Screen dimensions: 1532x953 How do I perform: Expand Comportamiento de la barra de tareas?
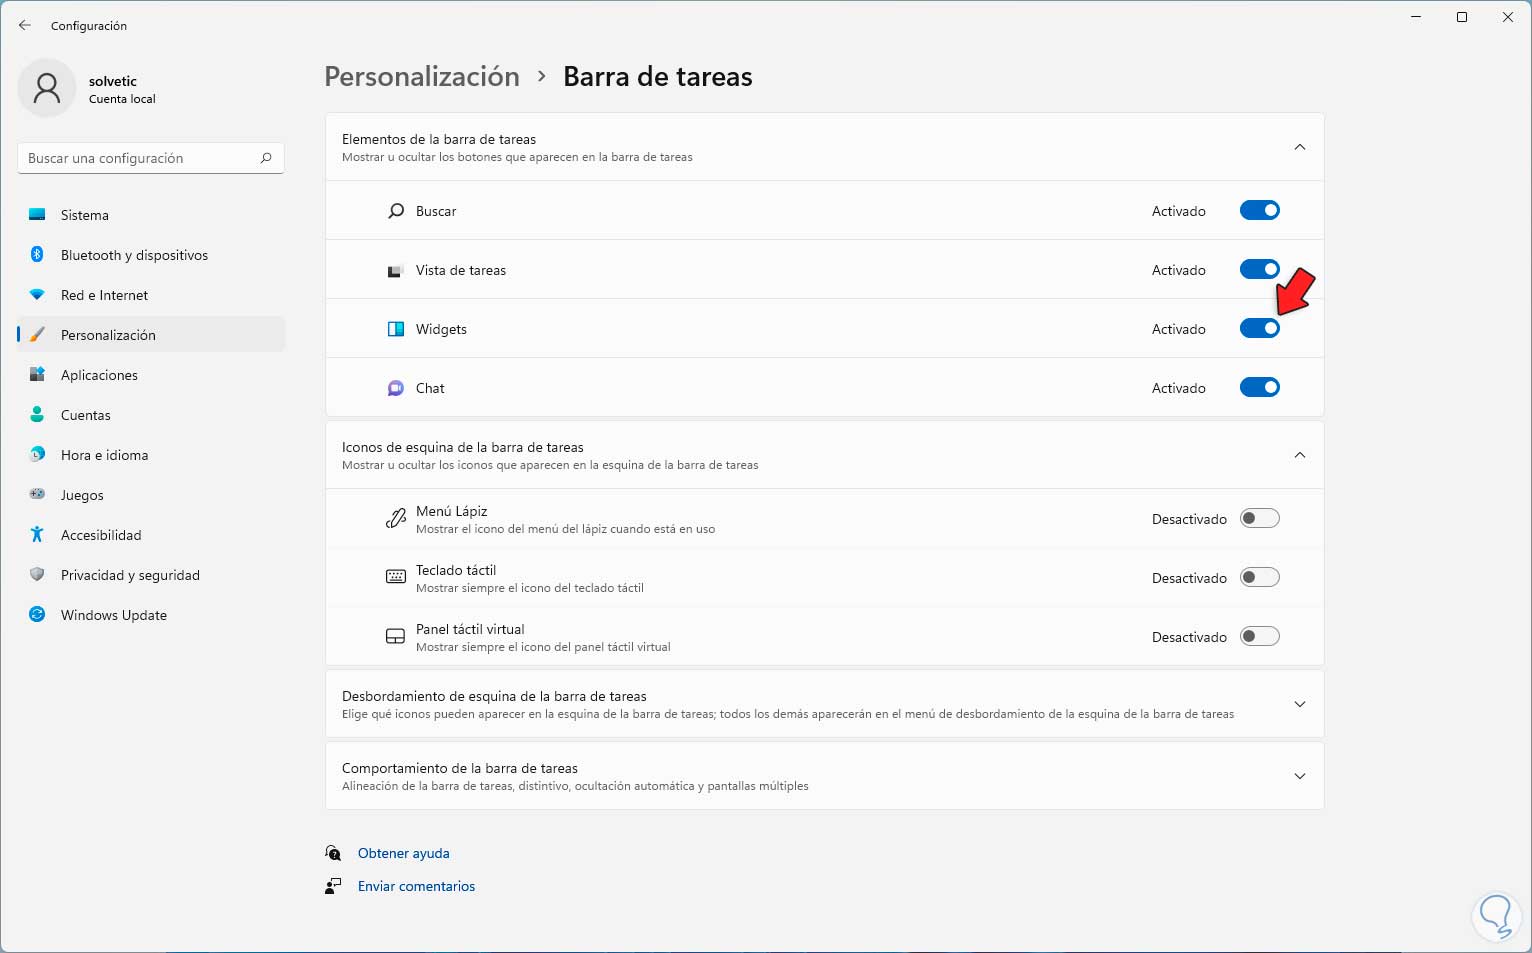coord(1299,776)
